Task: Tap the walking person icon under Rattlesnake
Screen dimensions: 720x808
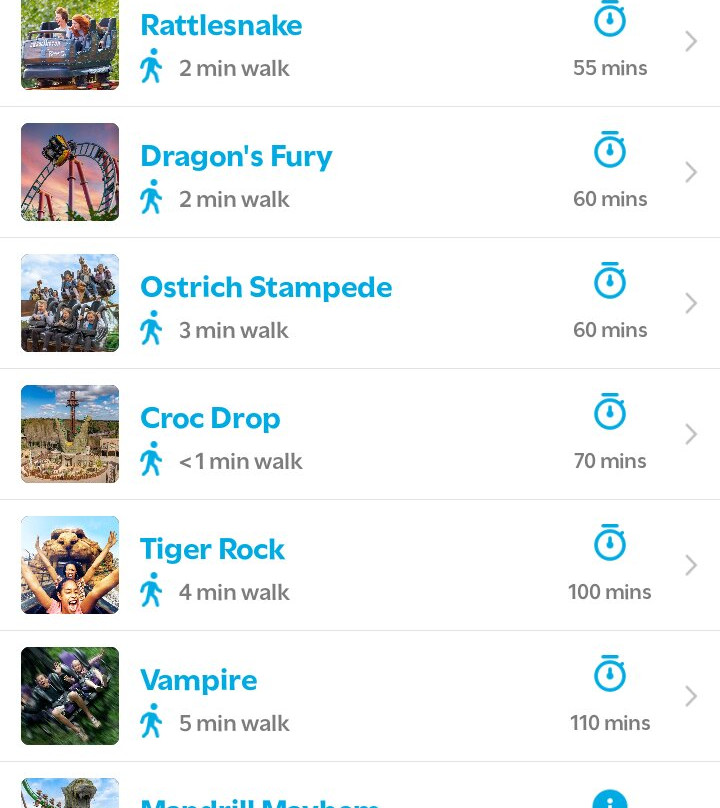Action: (151, 66)
